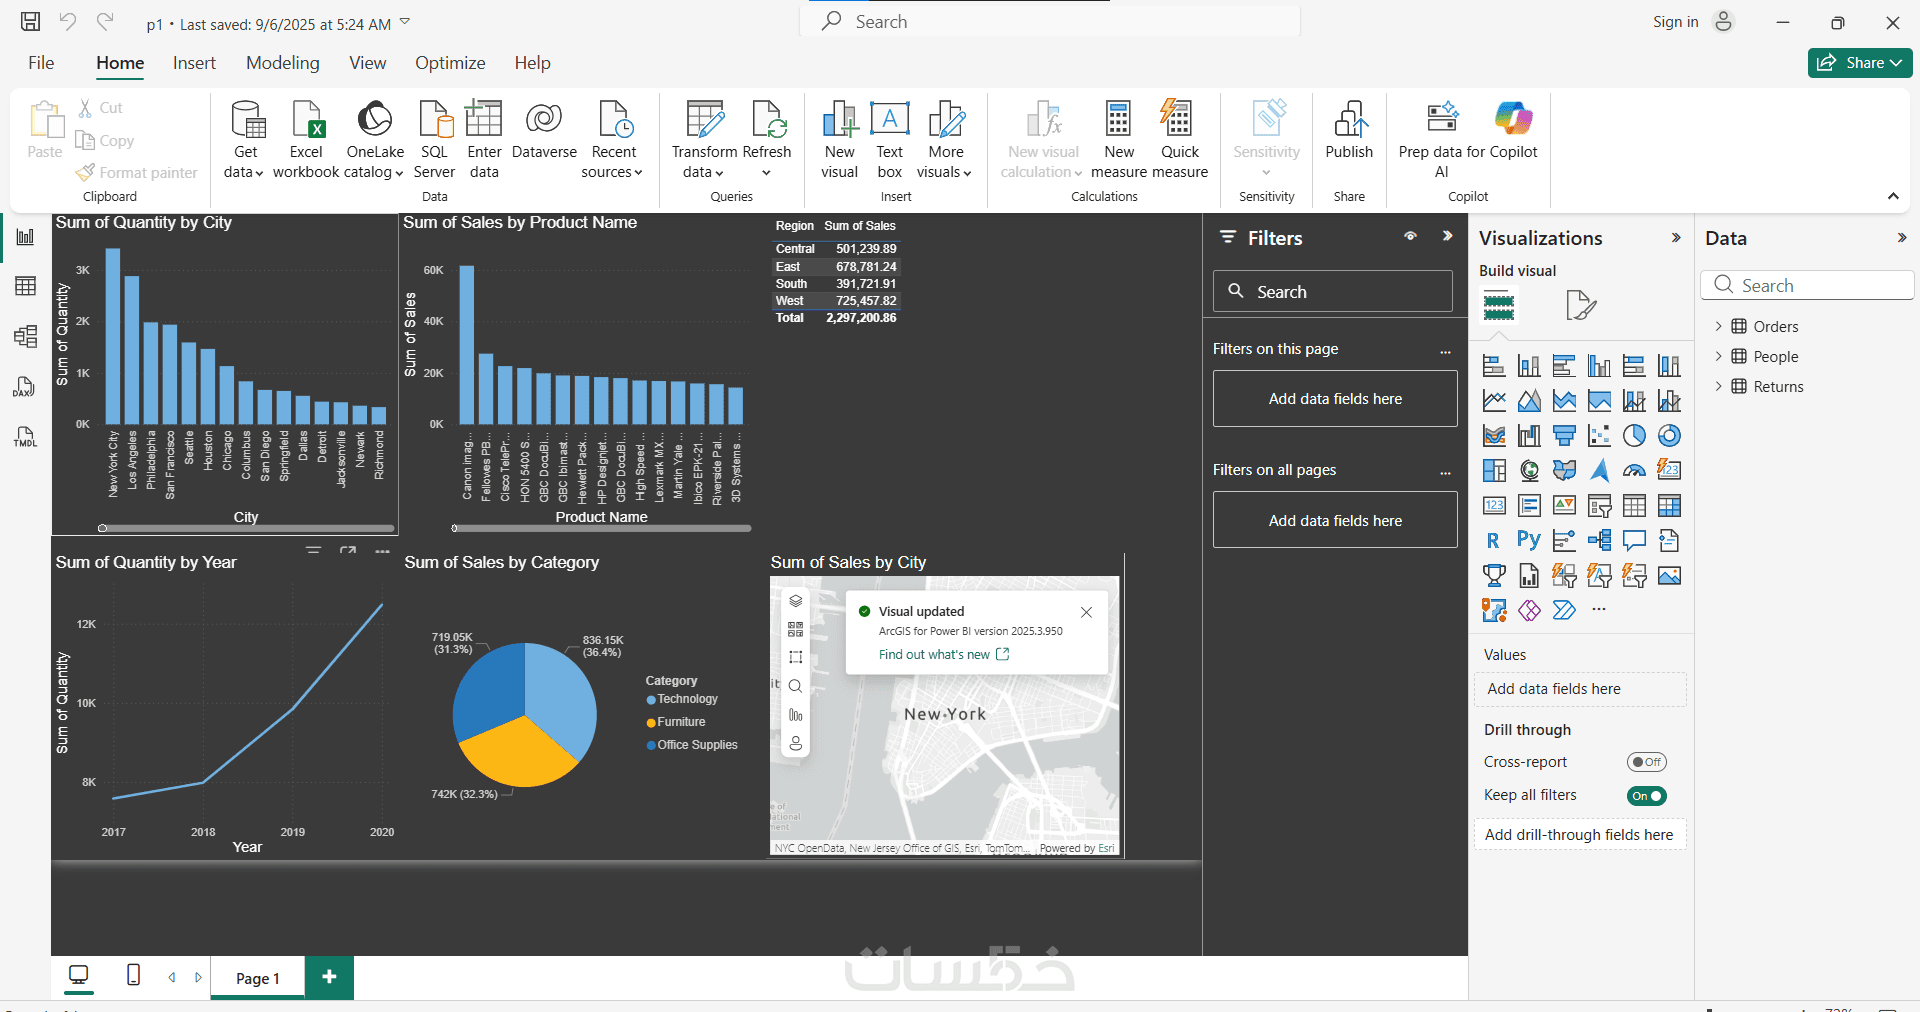Open the Recent sources dropdown
This screenshot has height=1012, width=1920.
(613, 140)
